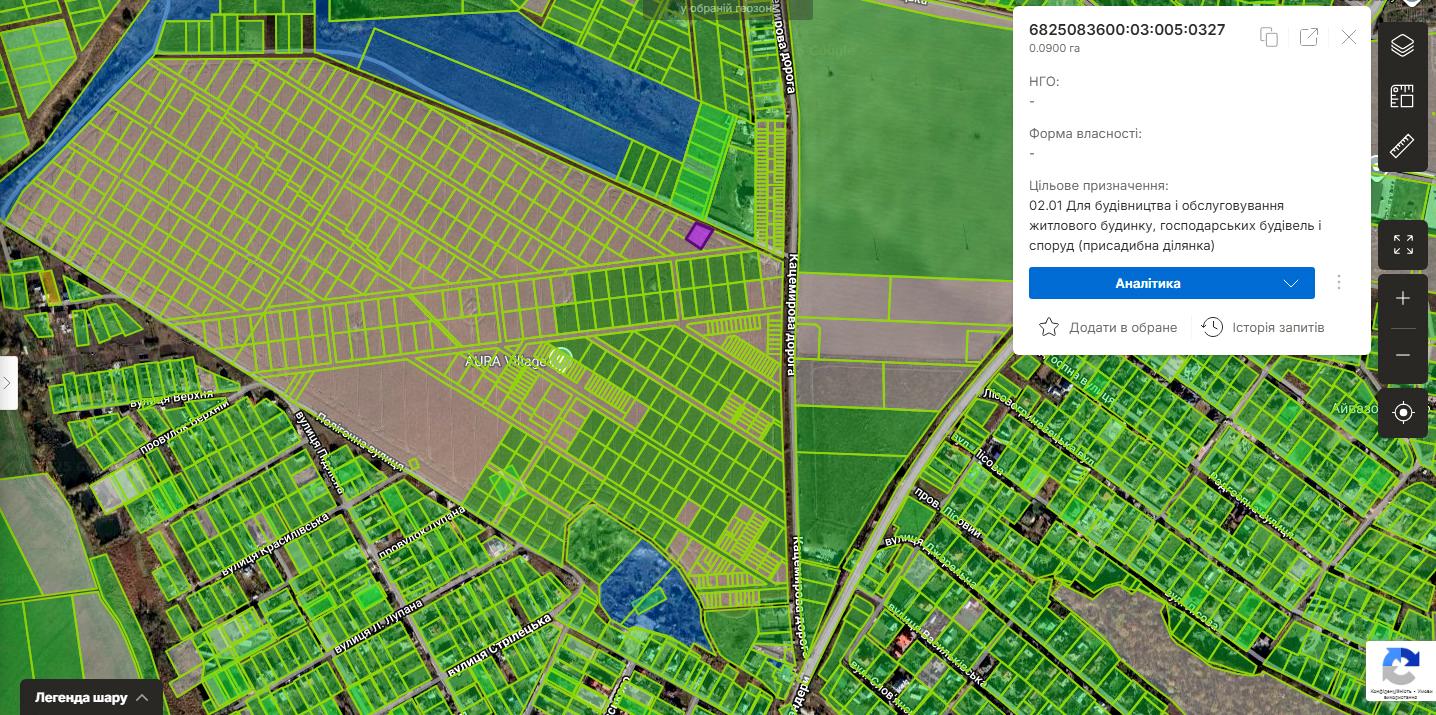Open the map layers panel
Image resolution: width=1436 pixels, height=715 pixels.
[1402, 45]
